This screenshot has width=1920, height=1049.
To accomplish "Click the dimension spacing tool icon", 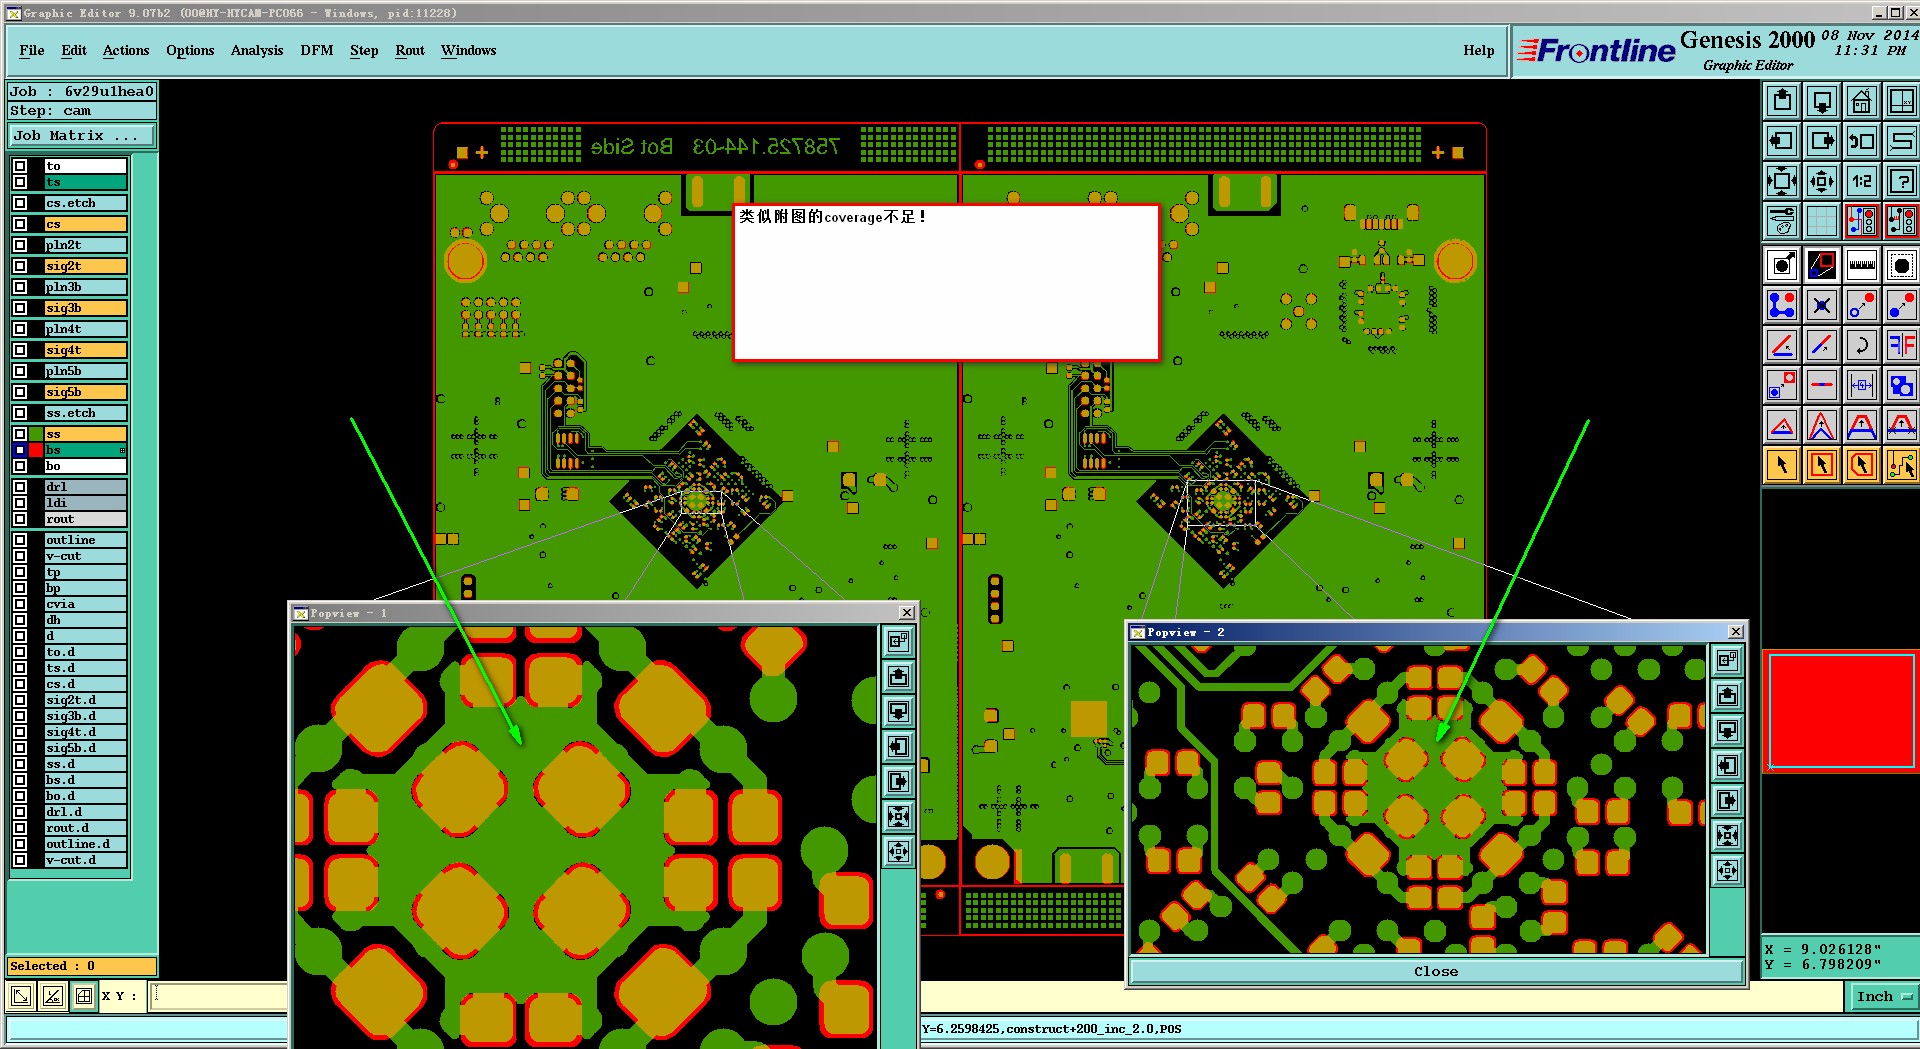I will click(x=1862, y=385).
